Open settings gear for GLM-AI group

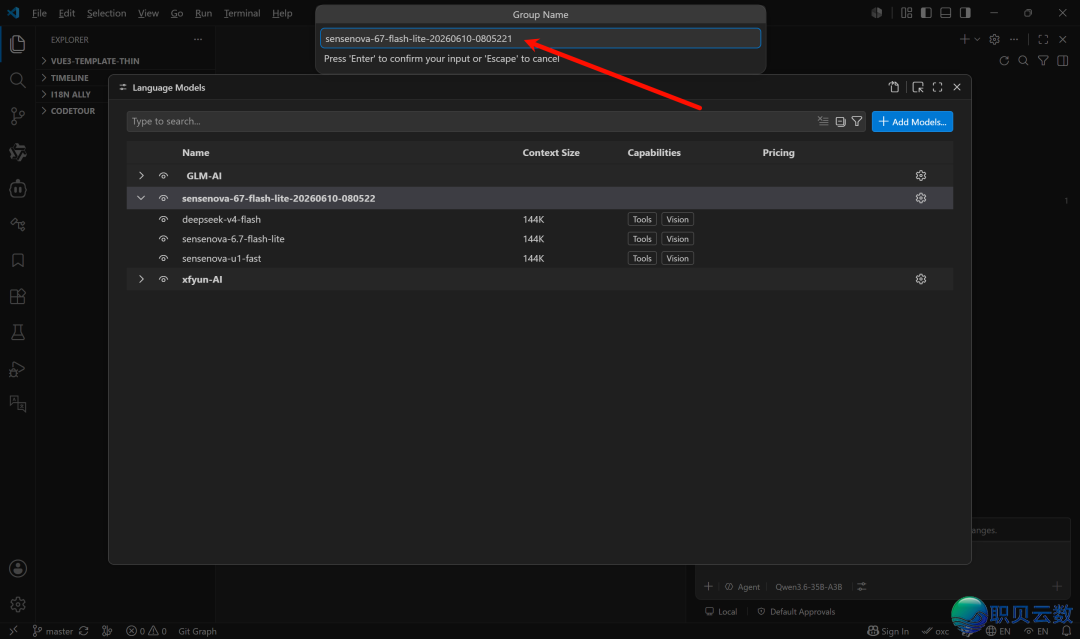click(x=921, y=176)
